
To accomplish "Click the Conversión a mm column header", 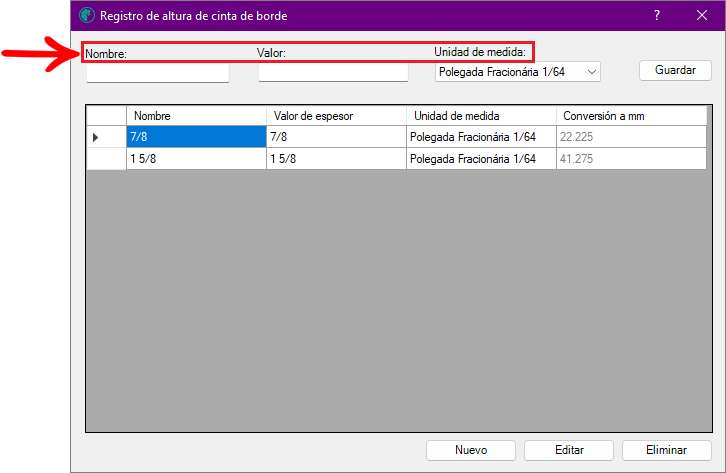I will pos(632,116).
